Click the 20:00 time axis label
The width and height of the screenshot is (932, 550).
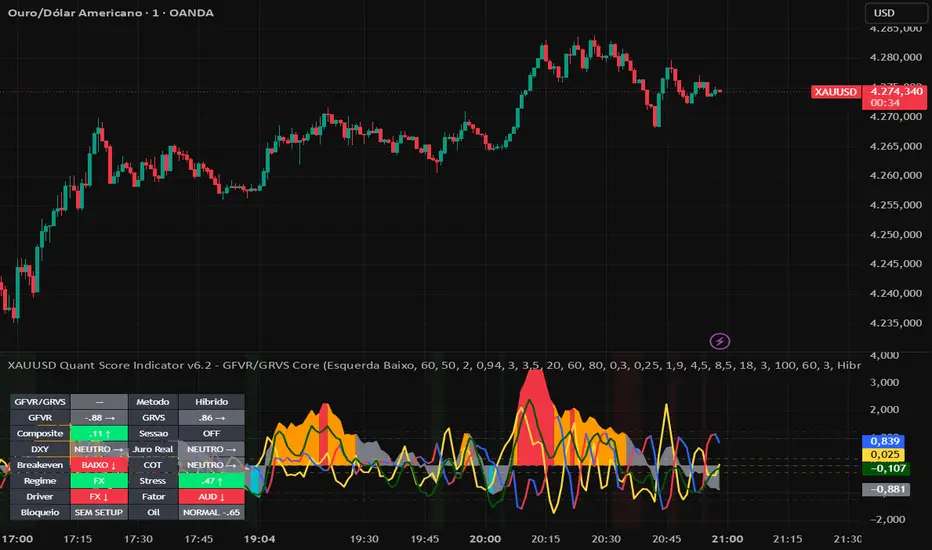point(485,539)
